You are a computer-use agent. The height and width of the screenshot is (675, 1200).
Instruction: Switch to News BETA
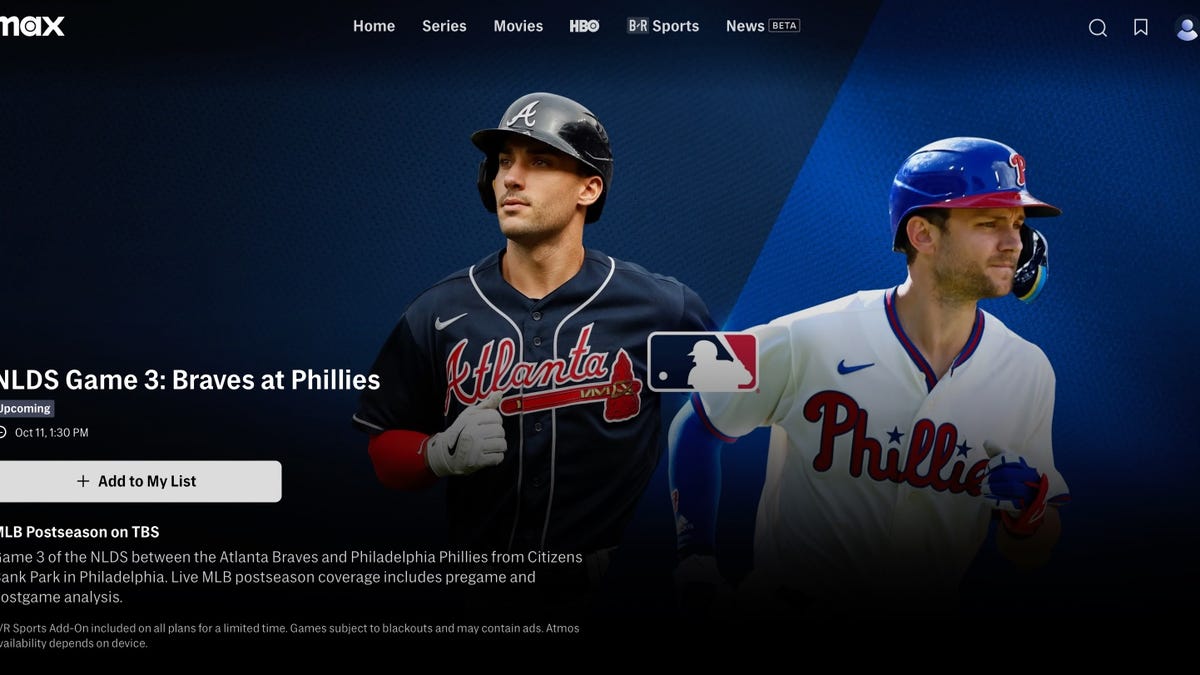point(763,26)
